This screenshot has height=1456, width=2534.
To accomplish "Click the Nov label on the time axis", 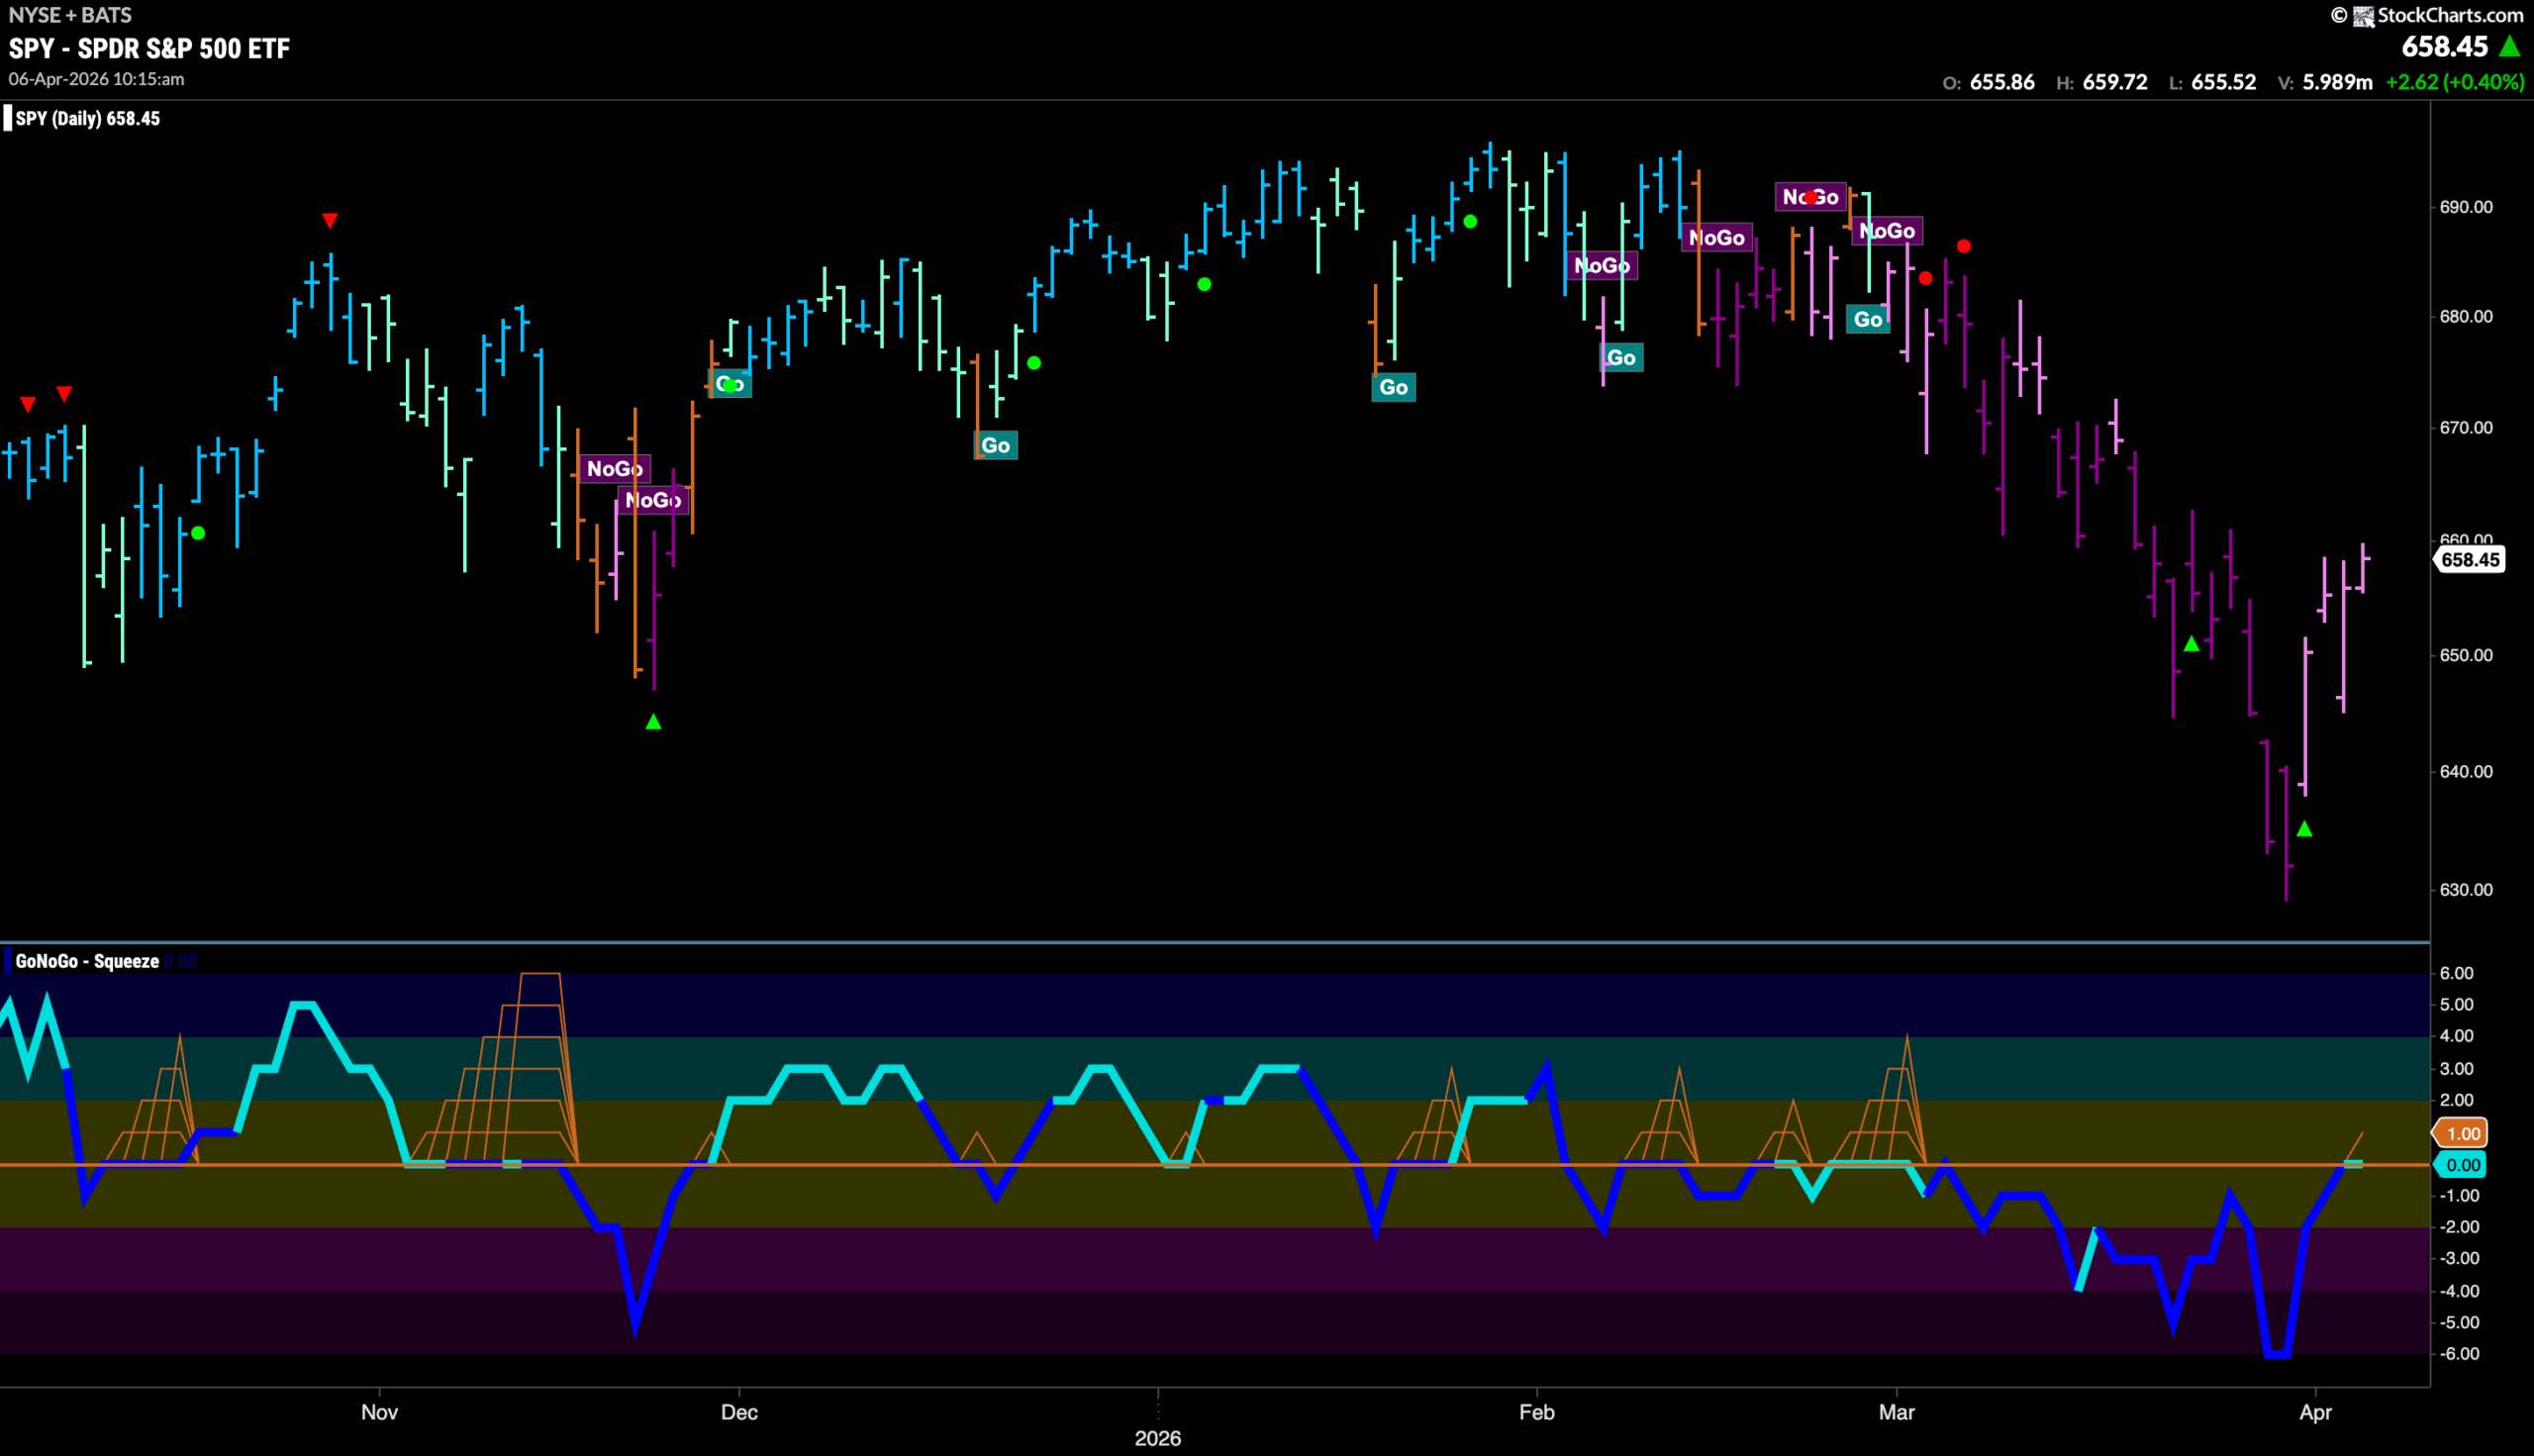I will (x=379, y=1412).
